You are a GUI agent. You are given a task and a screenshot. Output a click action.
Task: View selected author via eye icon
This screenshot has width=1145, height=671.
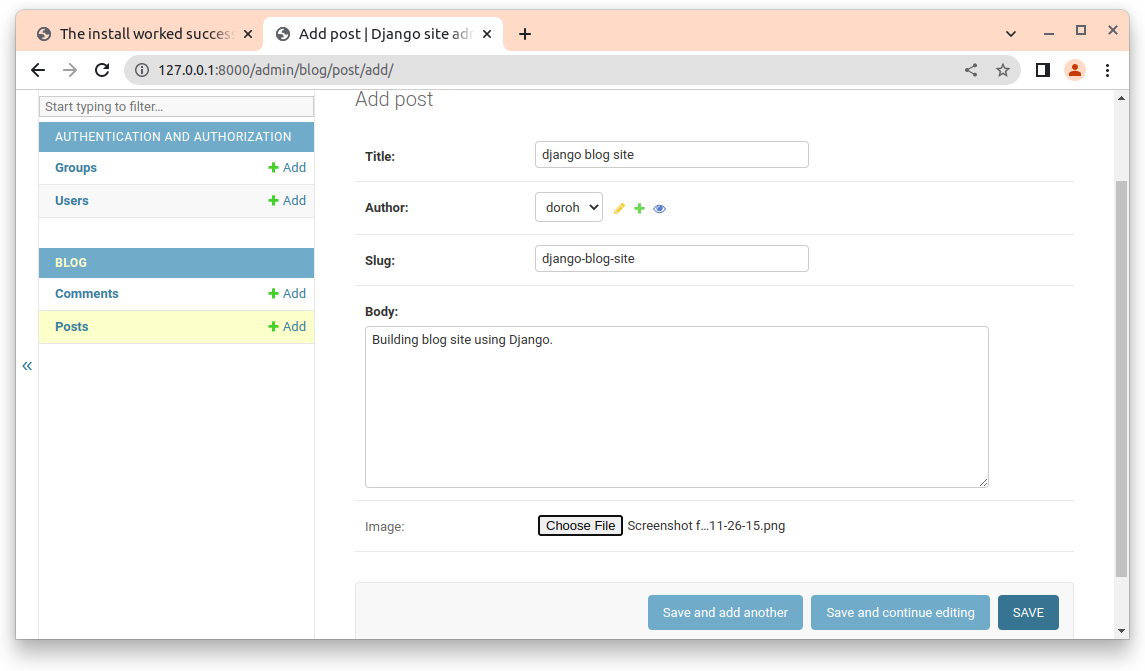click(x=659, y=209)
